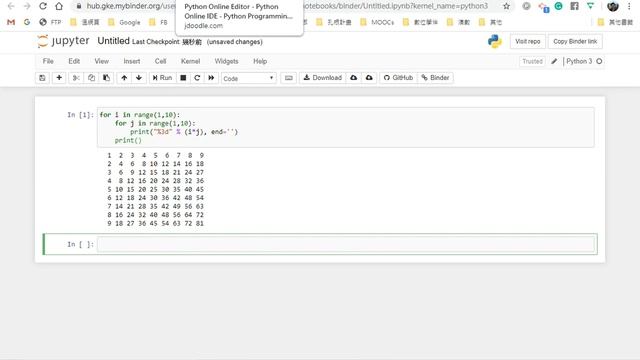Rename the notebook title Untitled

113,41
